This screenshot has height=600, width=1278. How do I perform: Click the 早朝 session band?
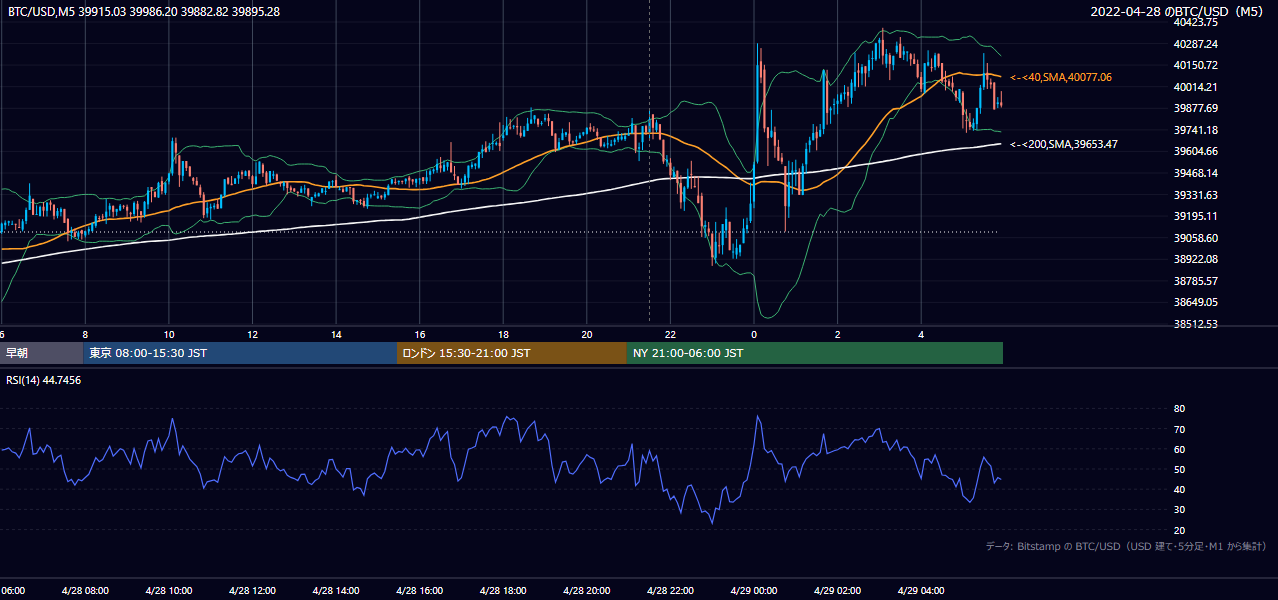[x=41, y=353]
